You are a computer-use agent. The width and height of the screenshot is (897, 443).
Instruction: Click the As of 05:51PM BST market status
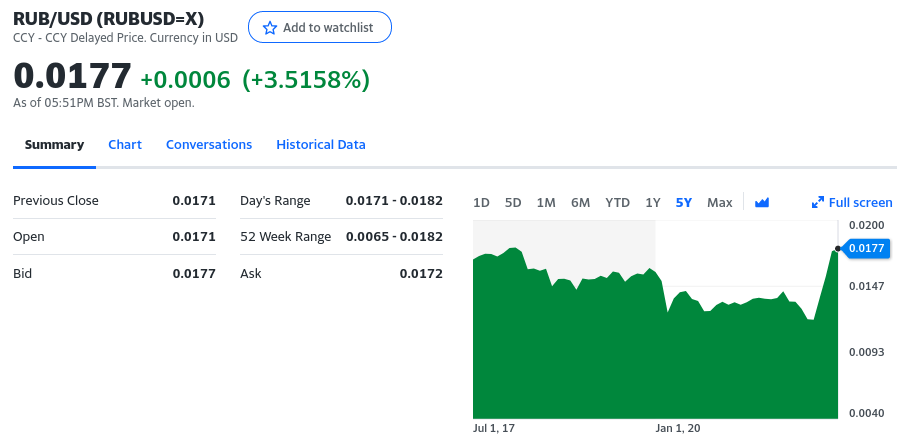click(x=104, y=104)
